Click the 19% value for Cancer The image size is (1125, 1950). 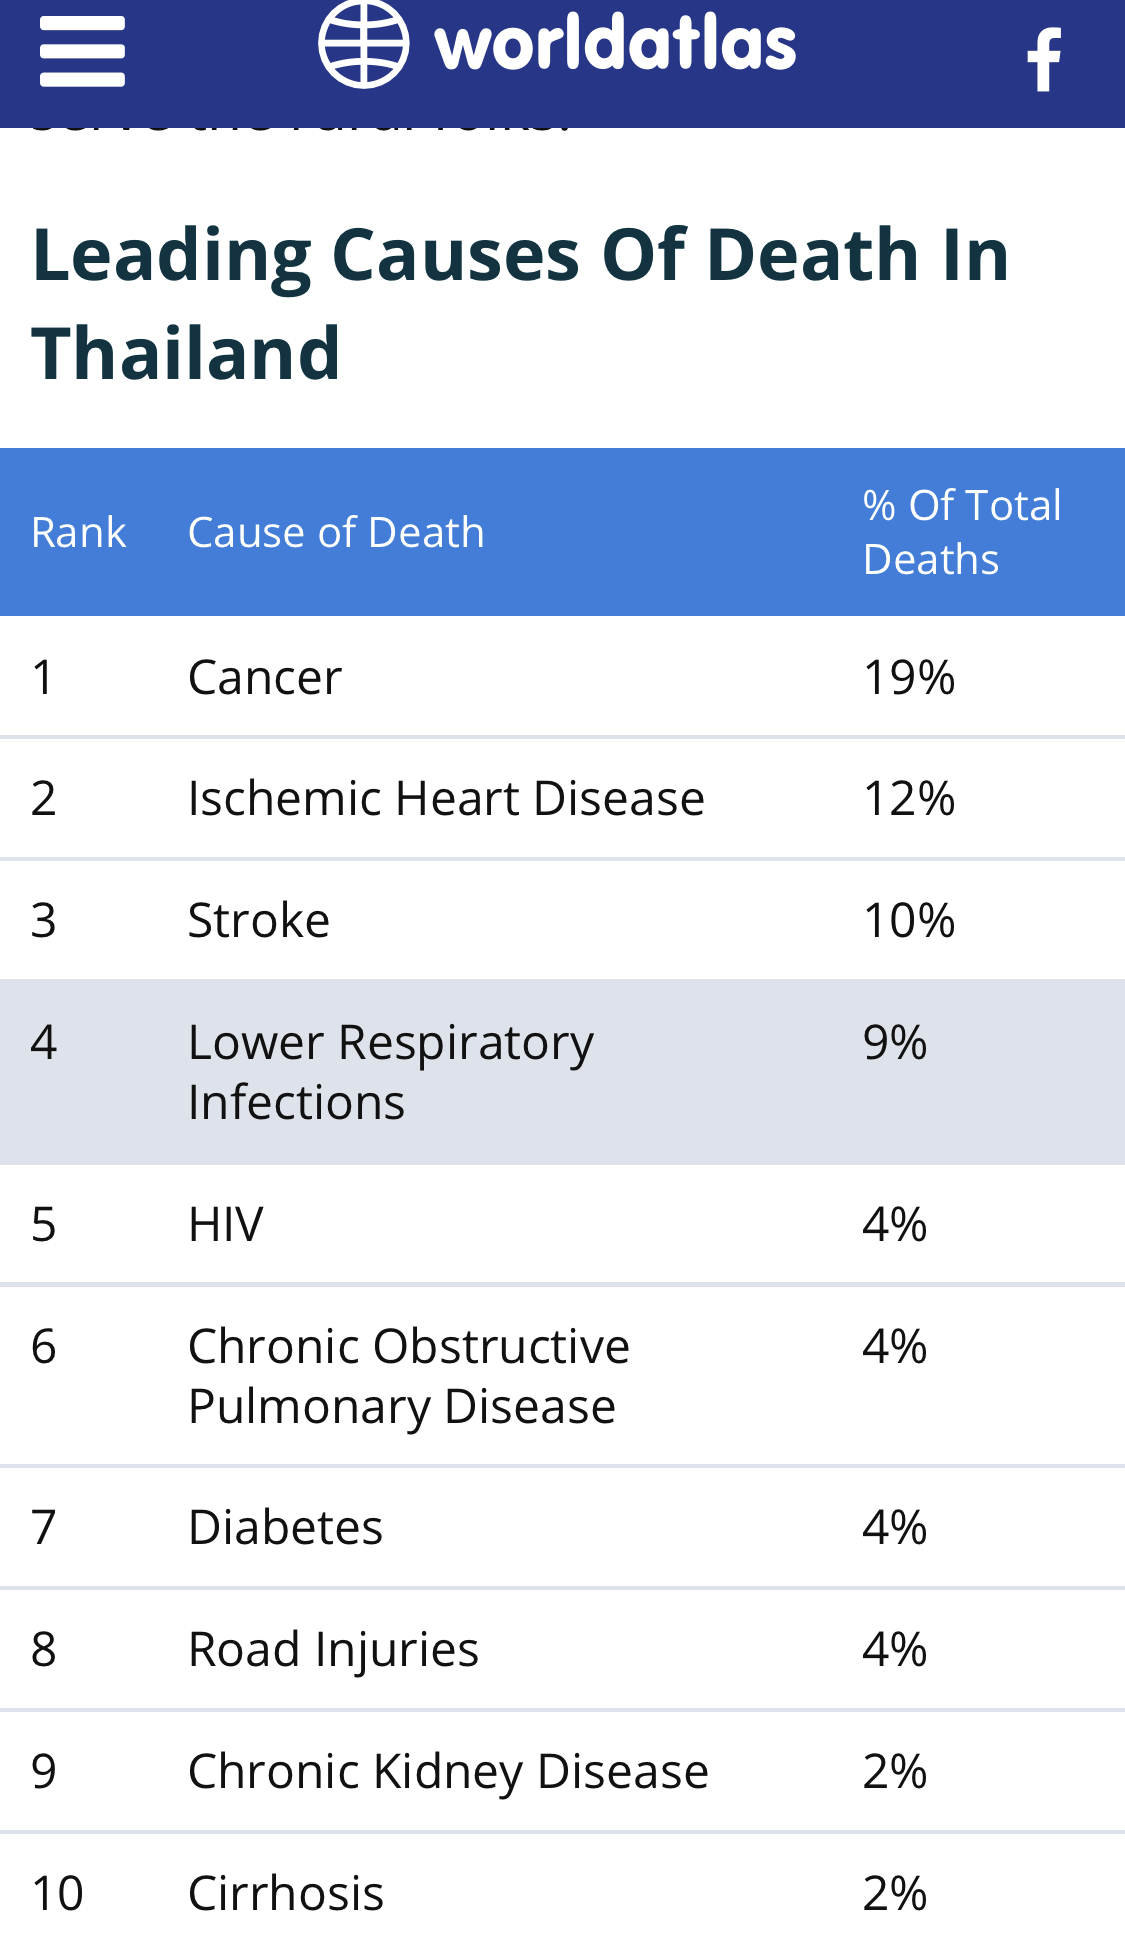point(909,678)
